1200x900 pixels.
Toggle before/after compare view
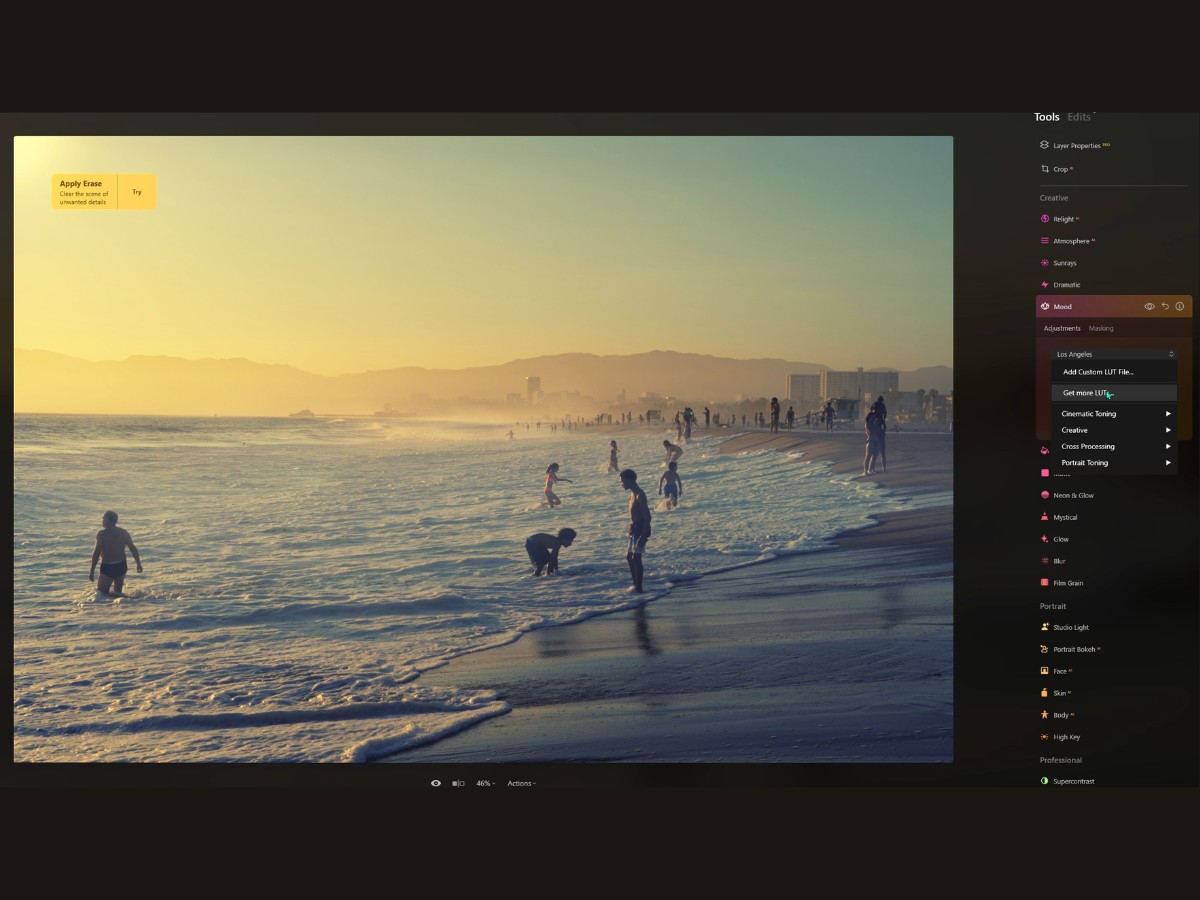pyautogui.click(x=458, y=783)
